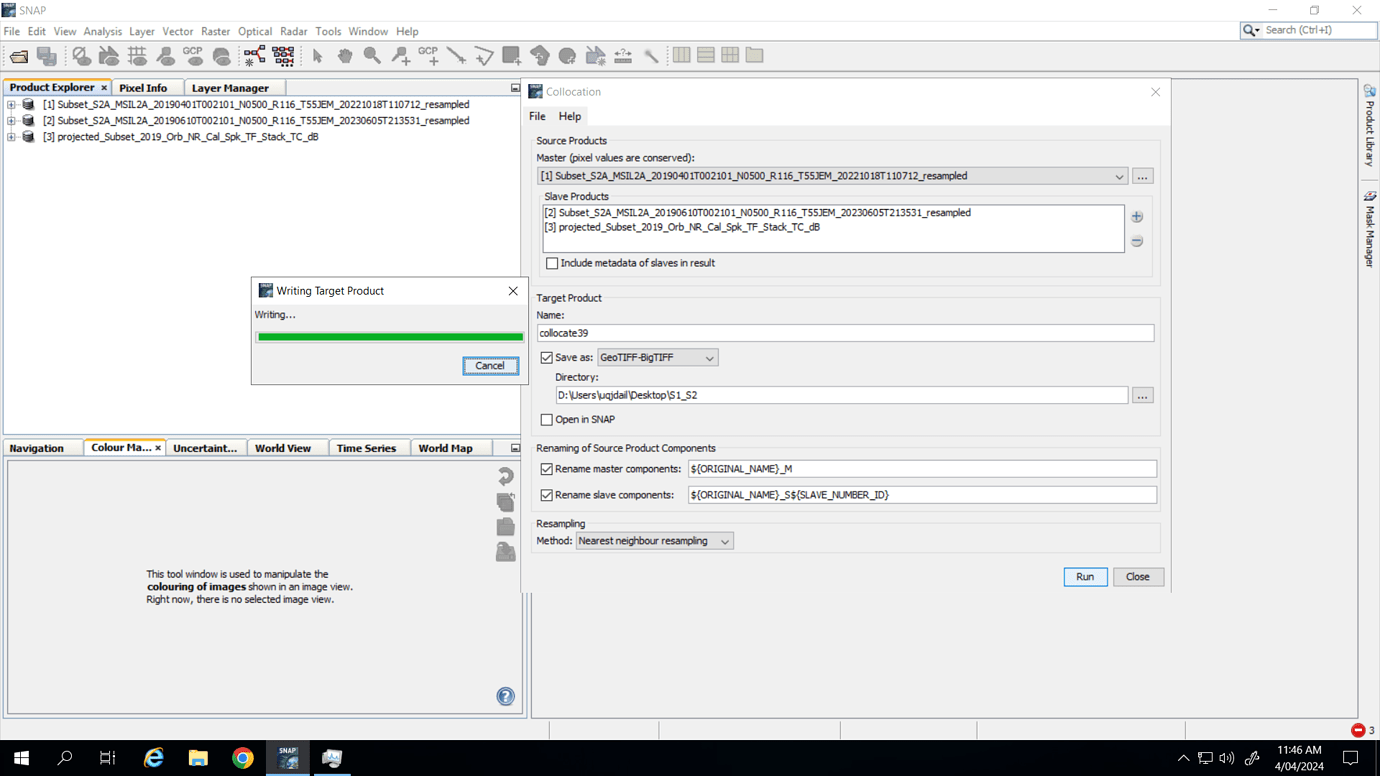Select the GCP placing tool

click(x=428, y=55)
